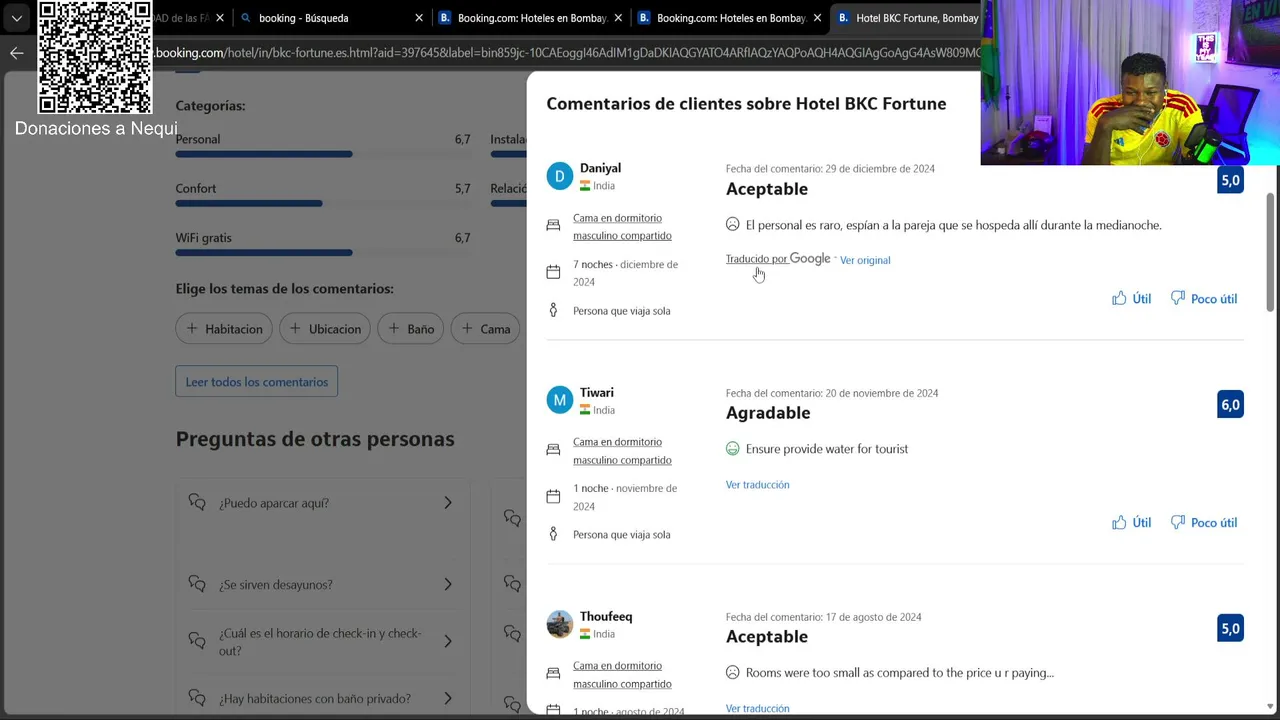Viewport: 1280px width, 720px height.
Task: Click sad face icon in Thoufeeq's review
Action: 733,673
